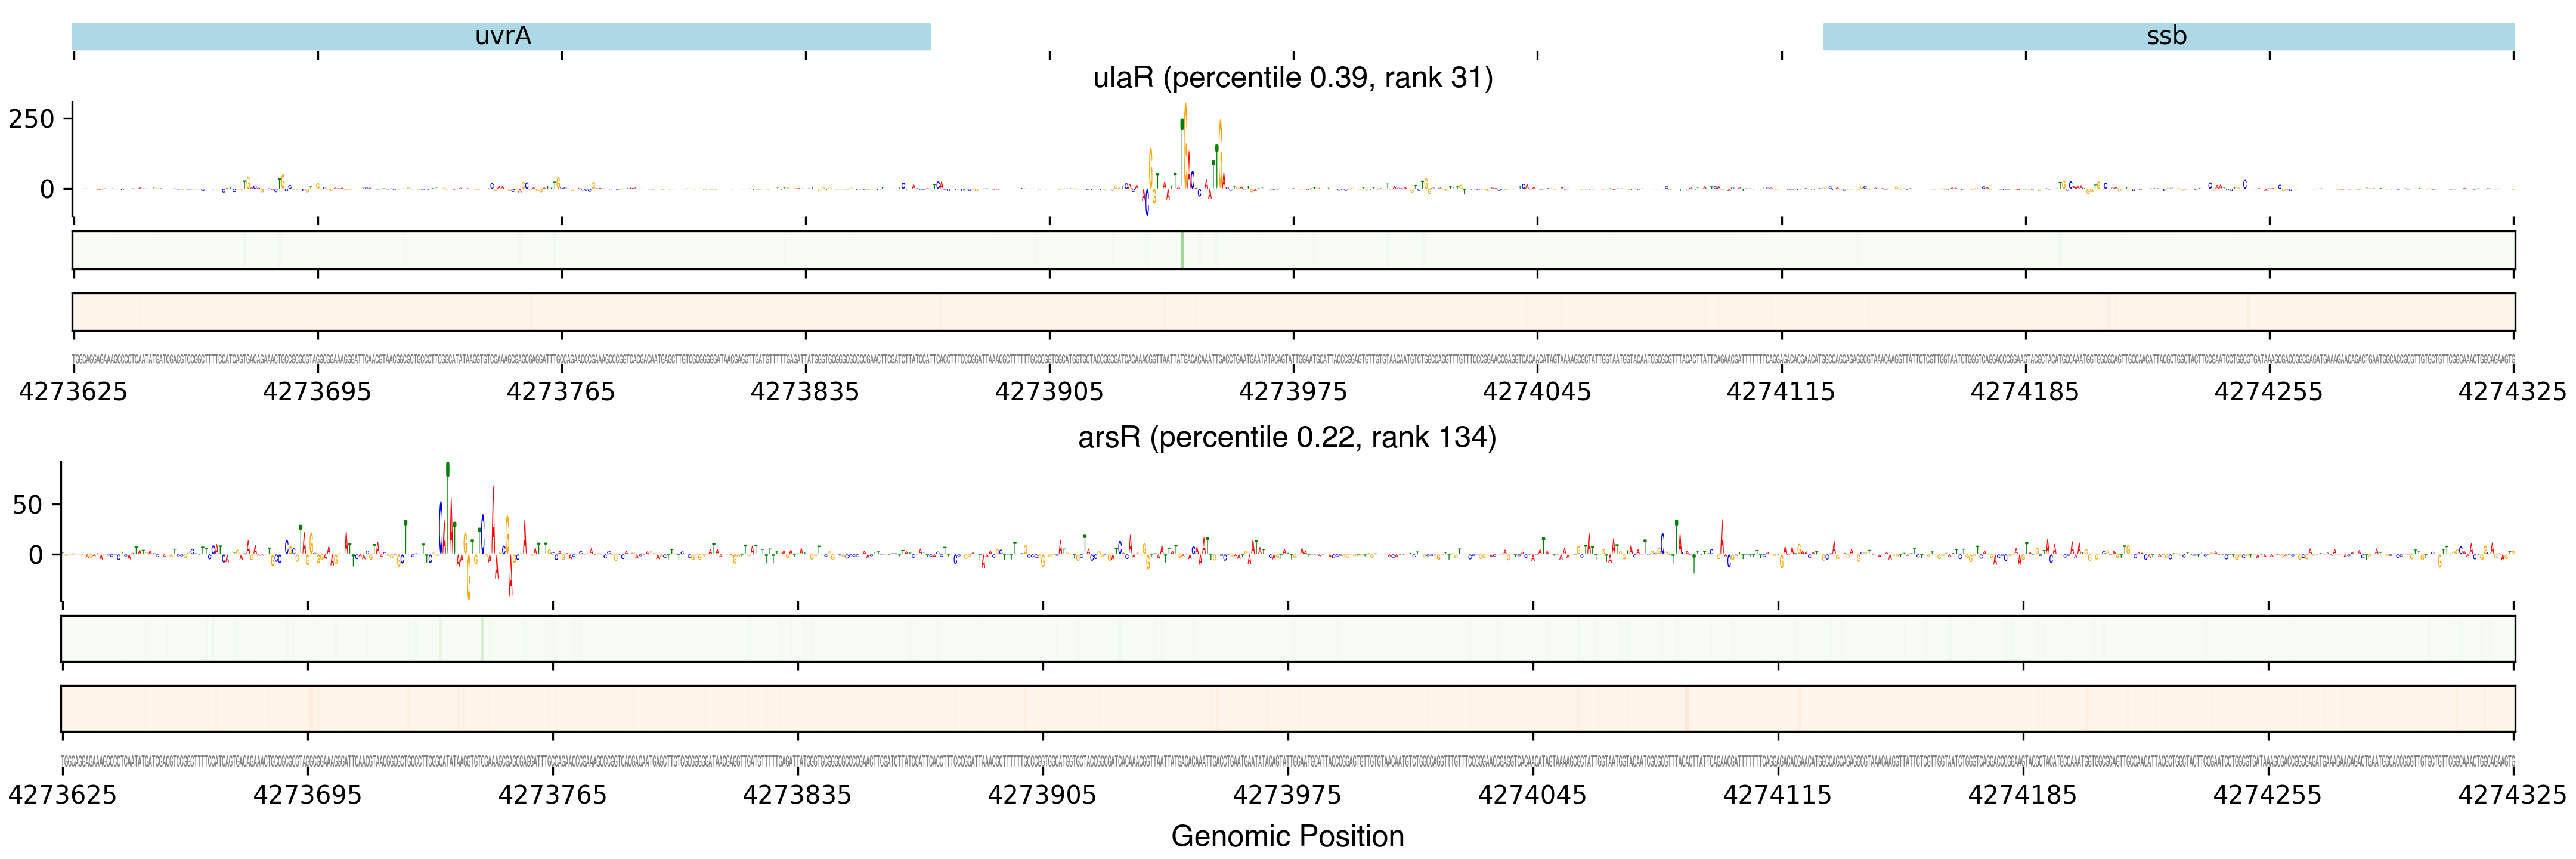2576x859 pixels.
Task: Click the 4274115 tick label in bottom panel
Action: pos(1776,795)
